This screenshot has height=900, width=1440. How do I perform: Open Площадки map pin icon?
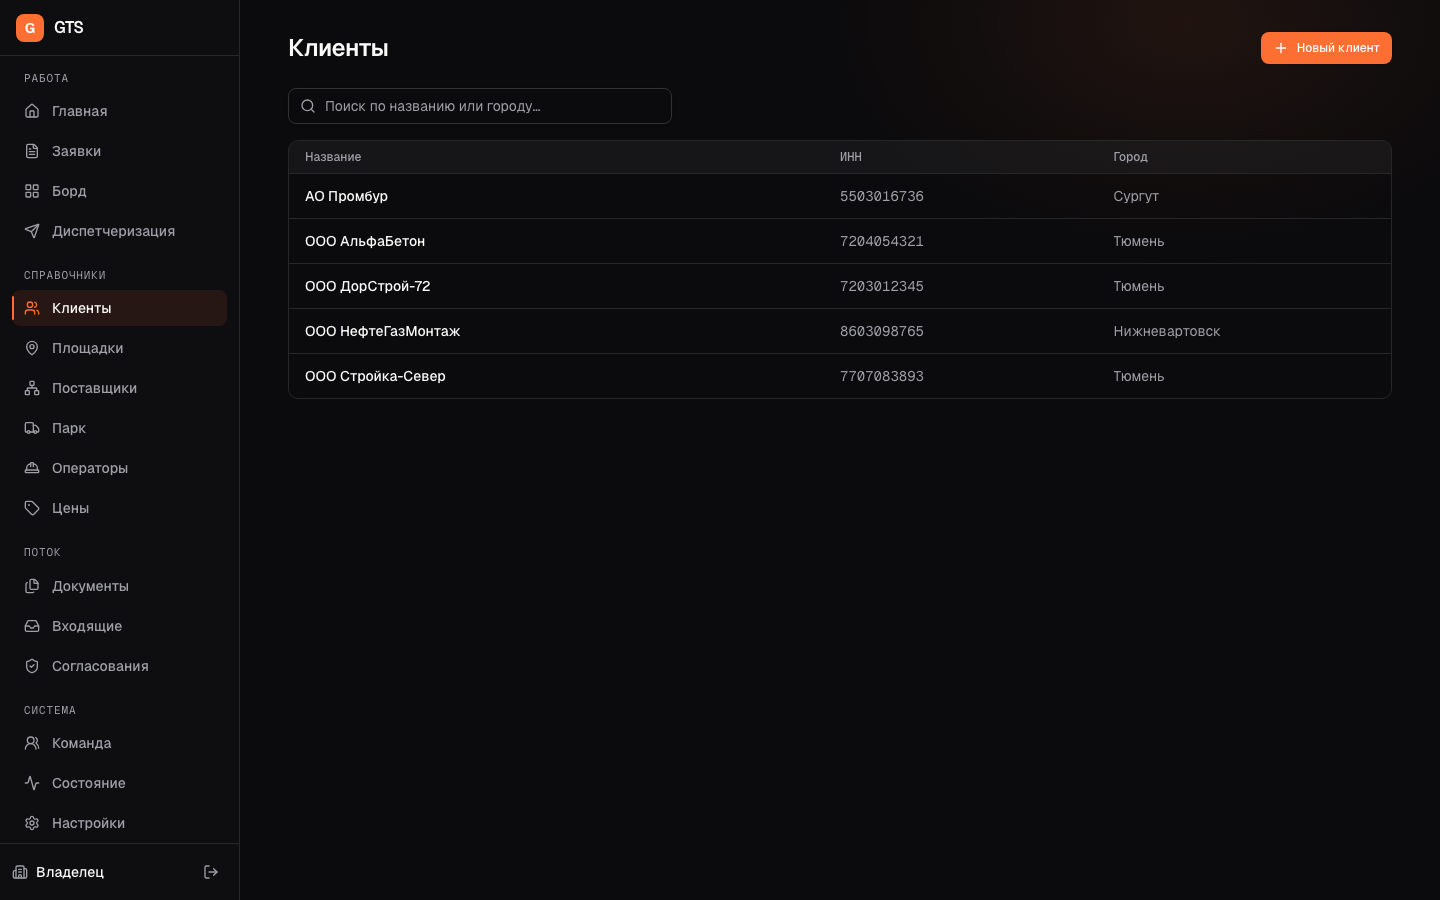(x=32, y=348)
